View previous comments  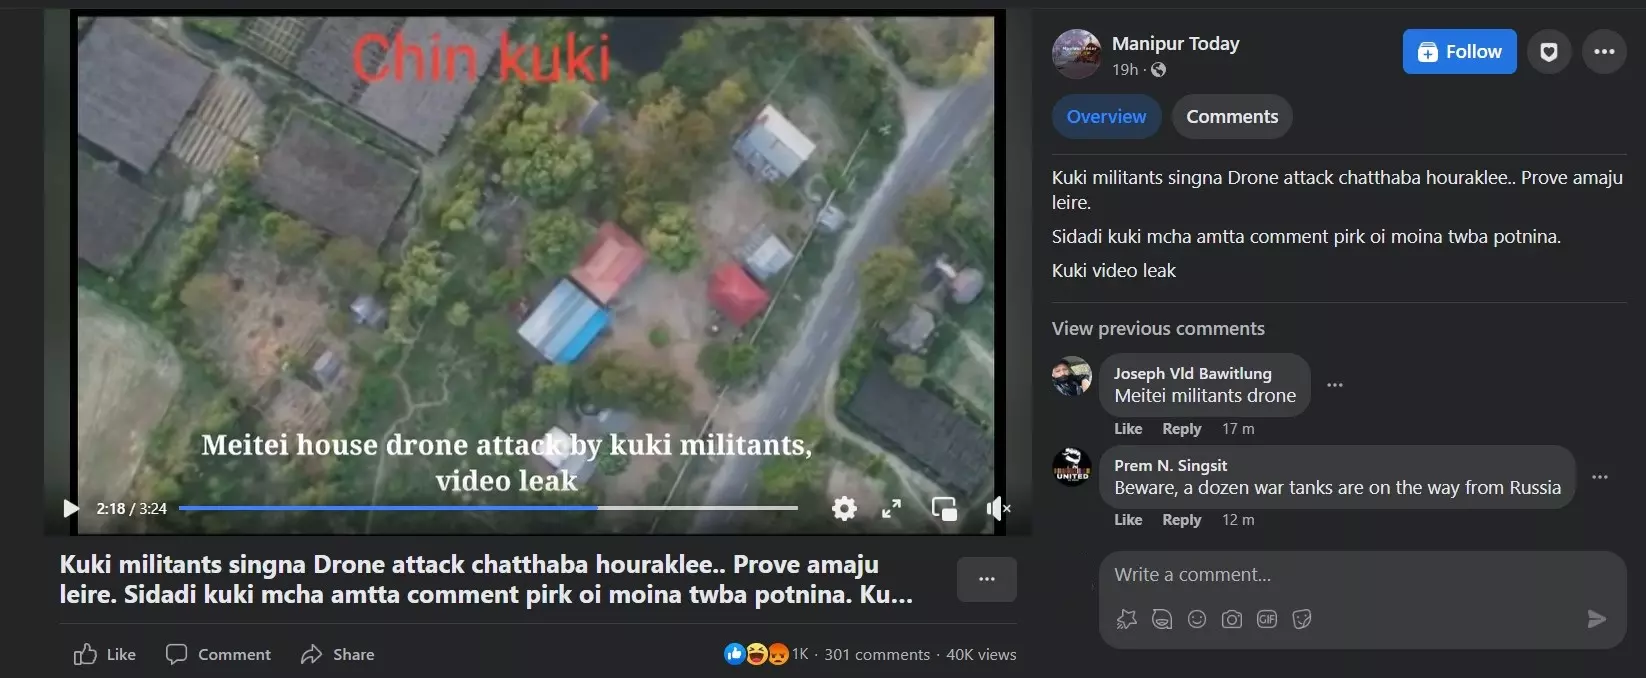click(x=1158, y=329)
